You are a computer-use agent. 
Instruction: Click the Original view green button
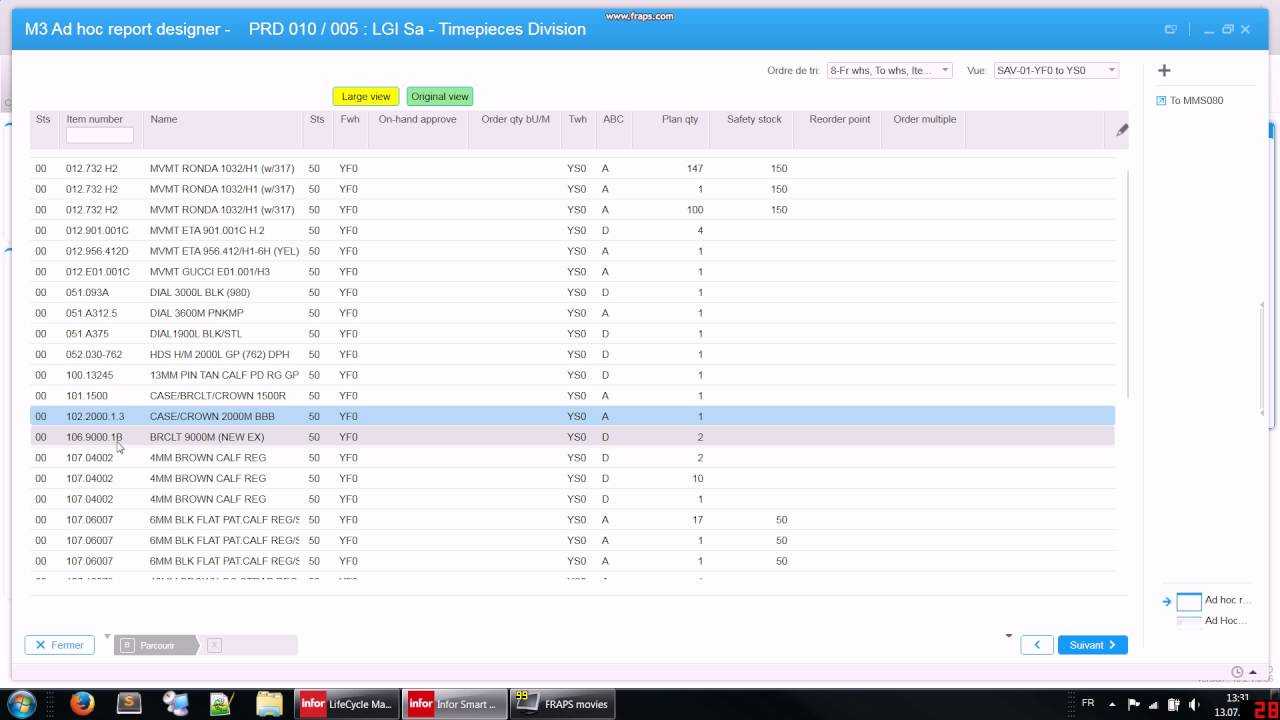(440, 96)
